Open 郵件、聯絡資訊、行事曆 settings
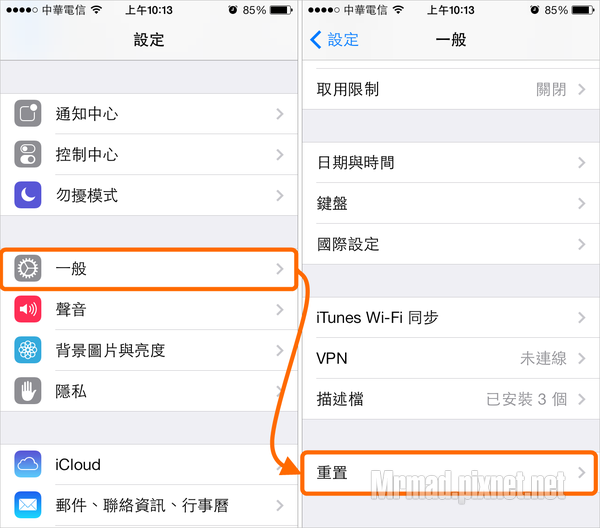Viewport: 600px width, 528px height. point(149,505)
